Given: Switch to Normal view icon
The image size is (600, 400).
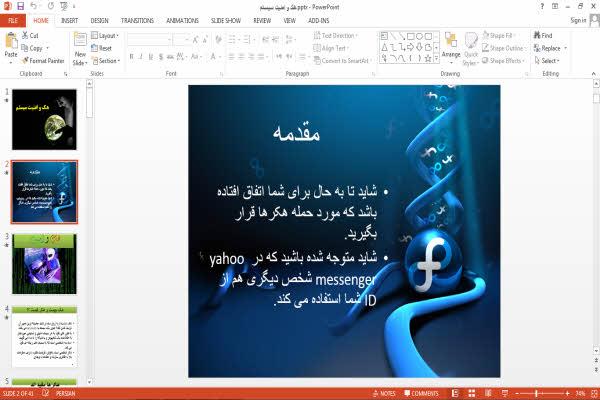Looking at the screenshot, I should click(455, 393).
